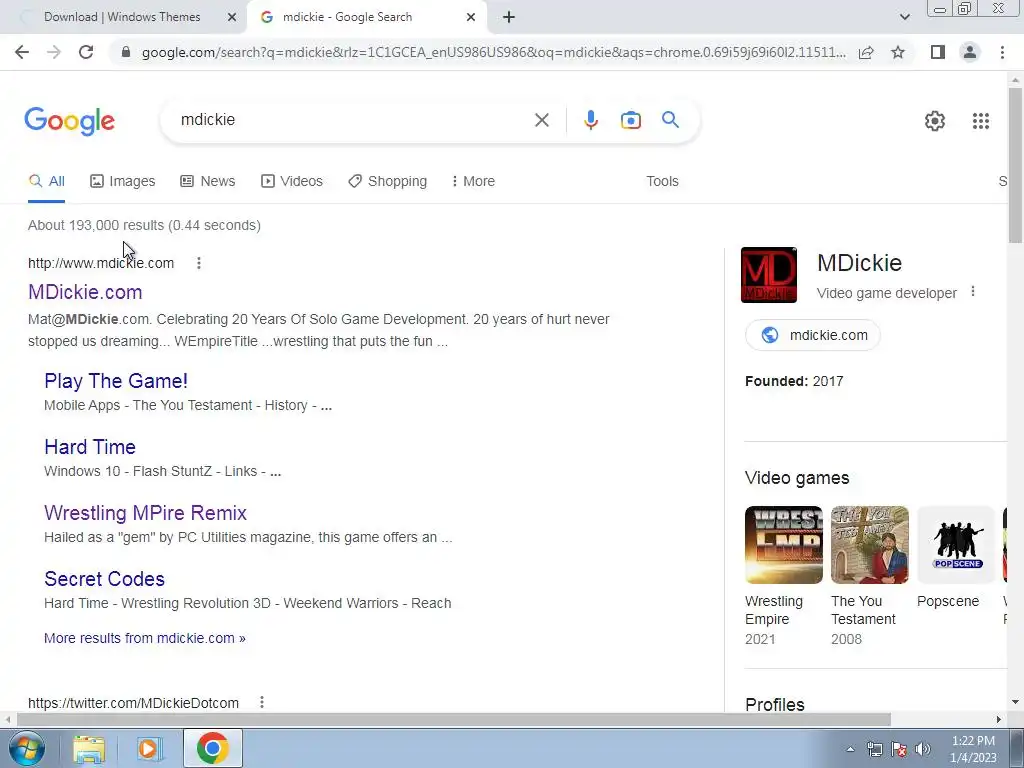This screenshot has height=768, width=1024.
Task: Expand the More search categories menu
Action: [473, 182]
